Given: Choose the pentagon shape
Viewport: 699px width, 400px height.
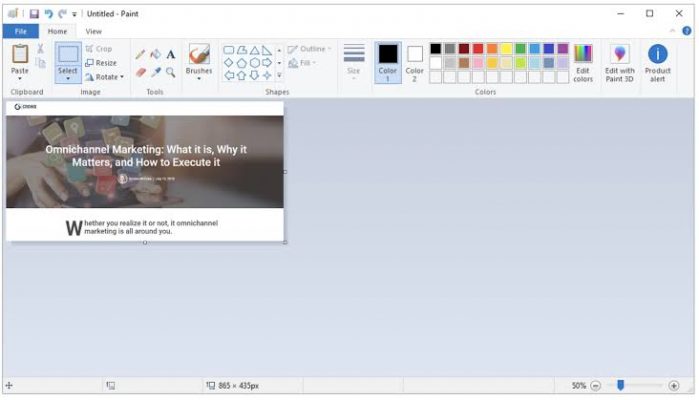Looking at the screenshot, I should click(x=242, y=63).
